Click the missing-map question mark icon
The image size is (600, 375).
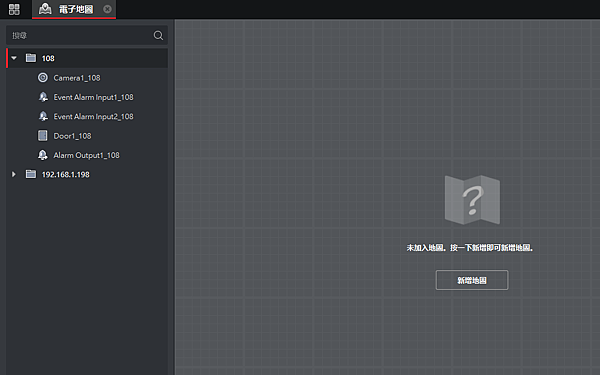point(472,200)
